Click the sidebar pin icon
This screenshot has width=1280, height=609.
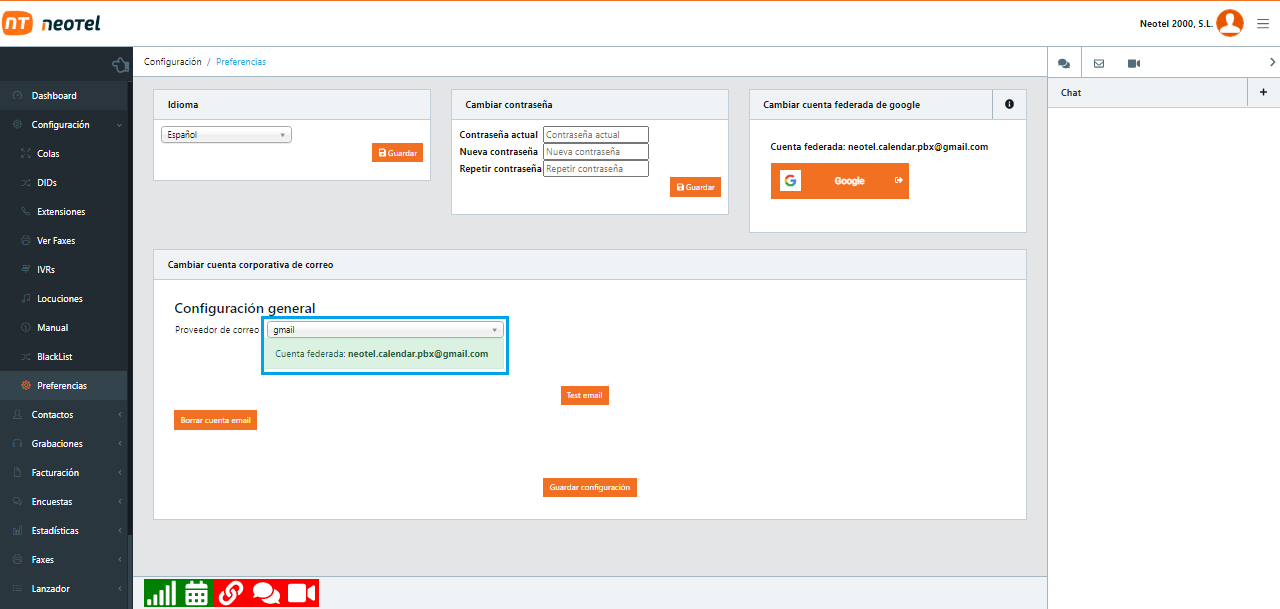tap(120, 65)
